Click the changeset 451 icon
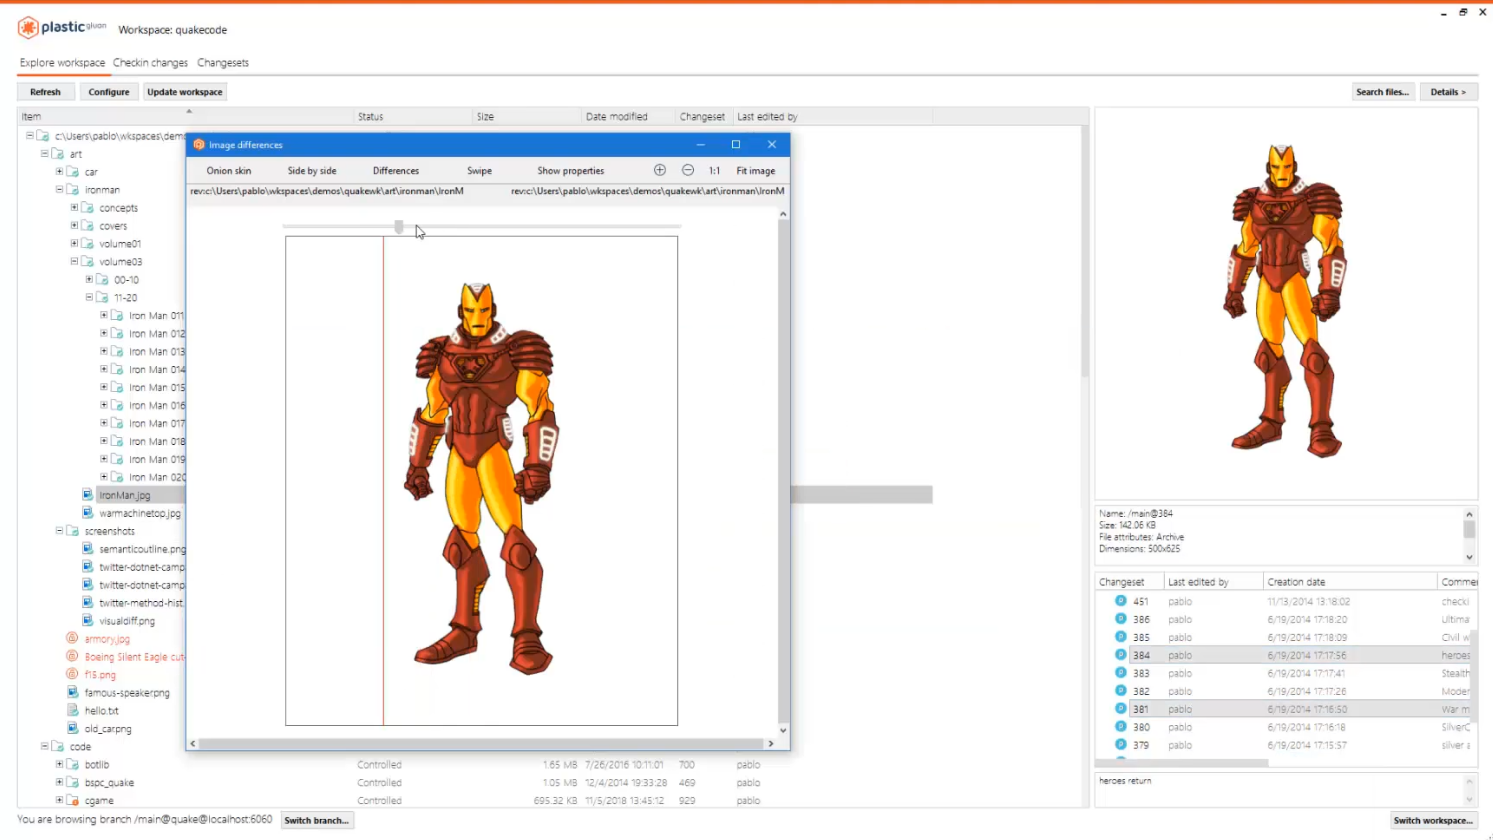 click(x=1120, y=601)
